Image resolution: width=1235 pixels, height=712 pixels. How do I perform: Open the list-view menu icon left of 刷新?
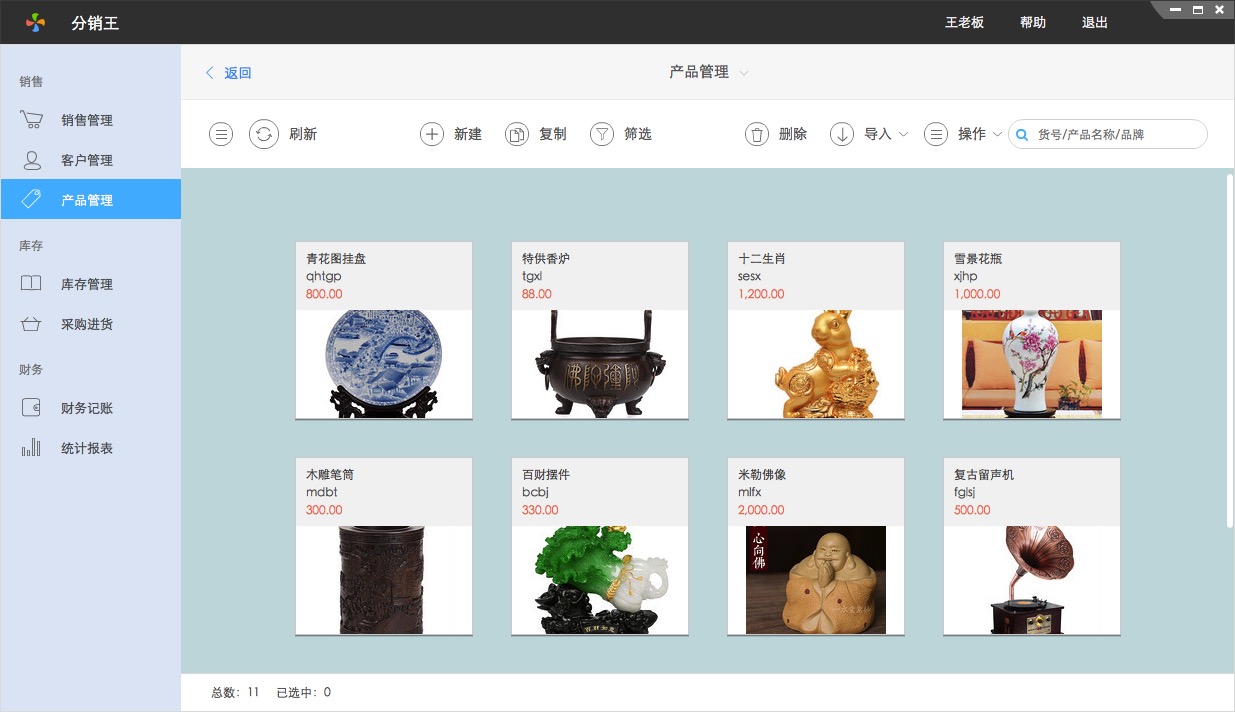tap(221, 134)
